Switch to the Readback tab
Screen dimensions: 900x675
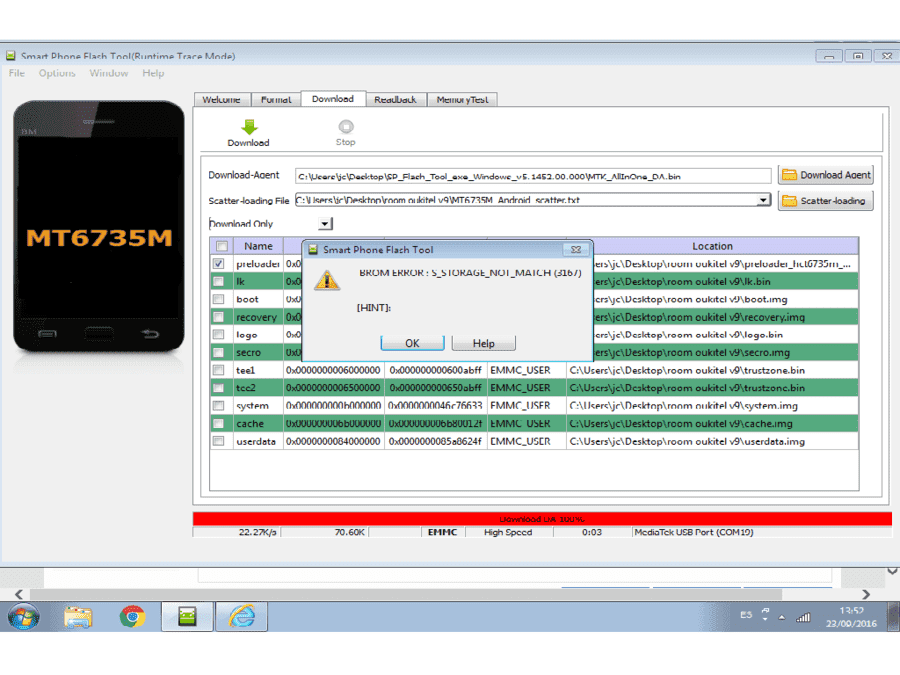pyautogui.click(x=395, y=99)
